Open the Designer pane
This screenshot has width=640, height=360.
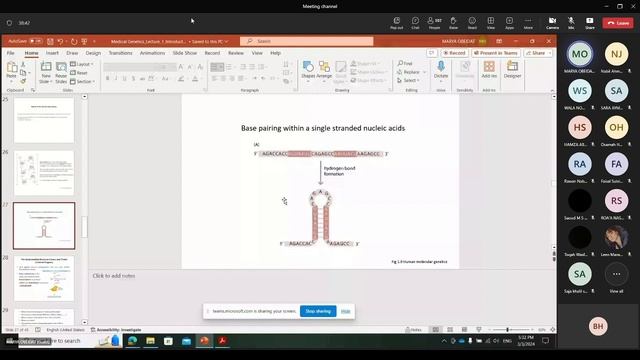(512, 70)
